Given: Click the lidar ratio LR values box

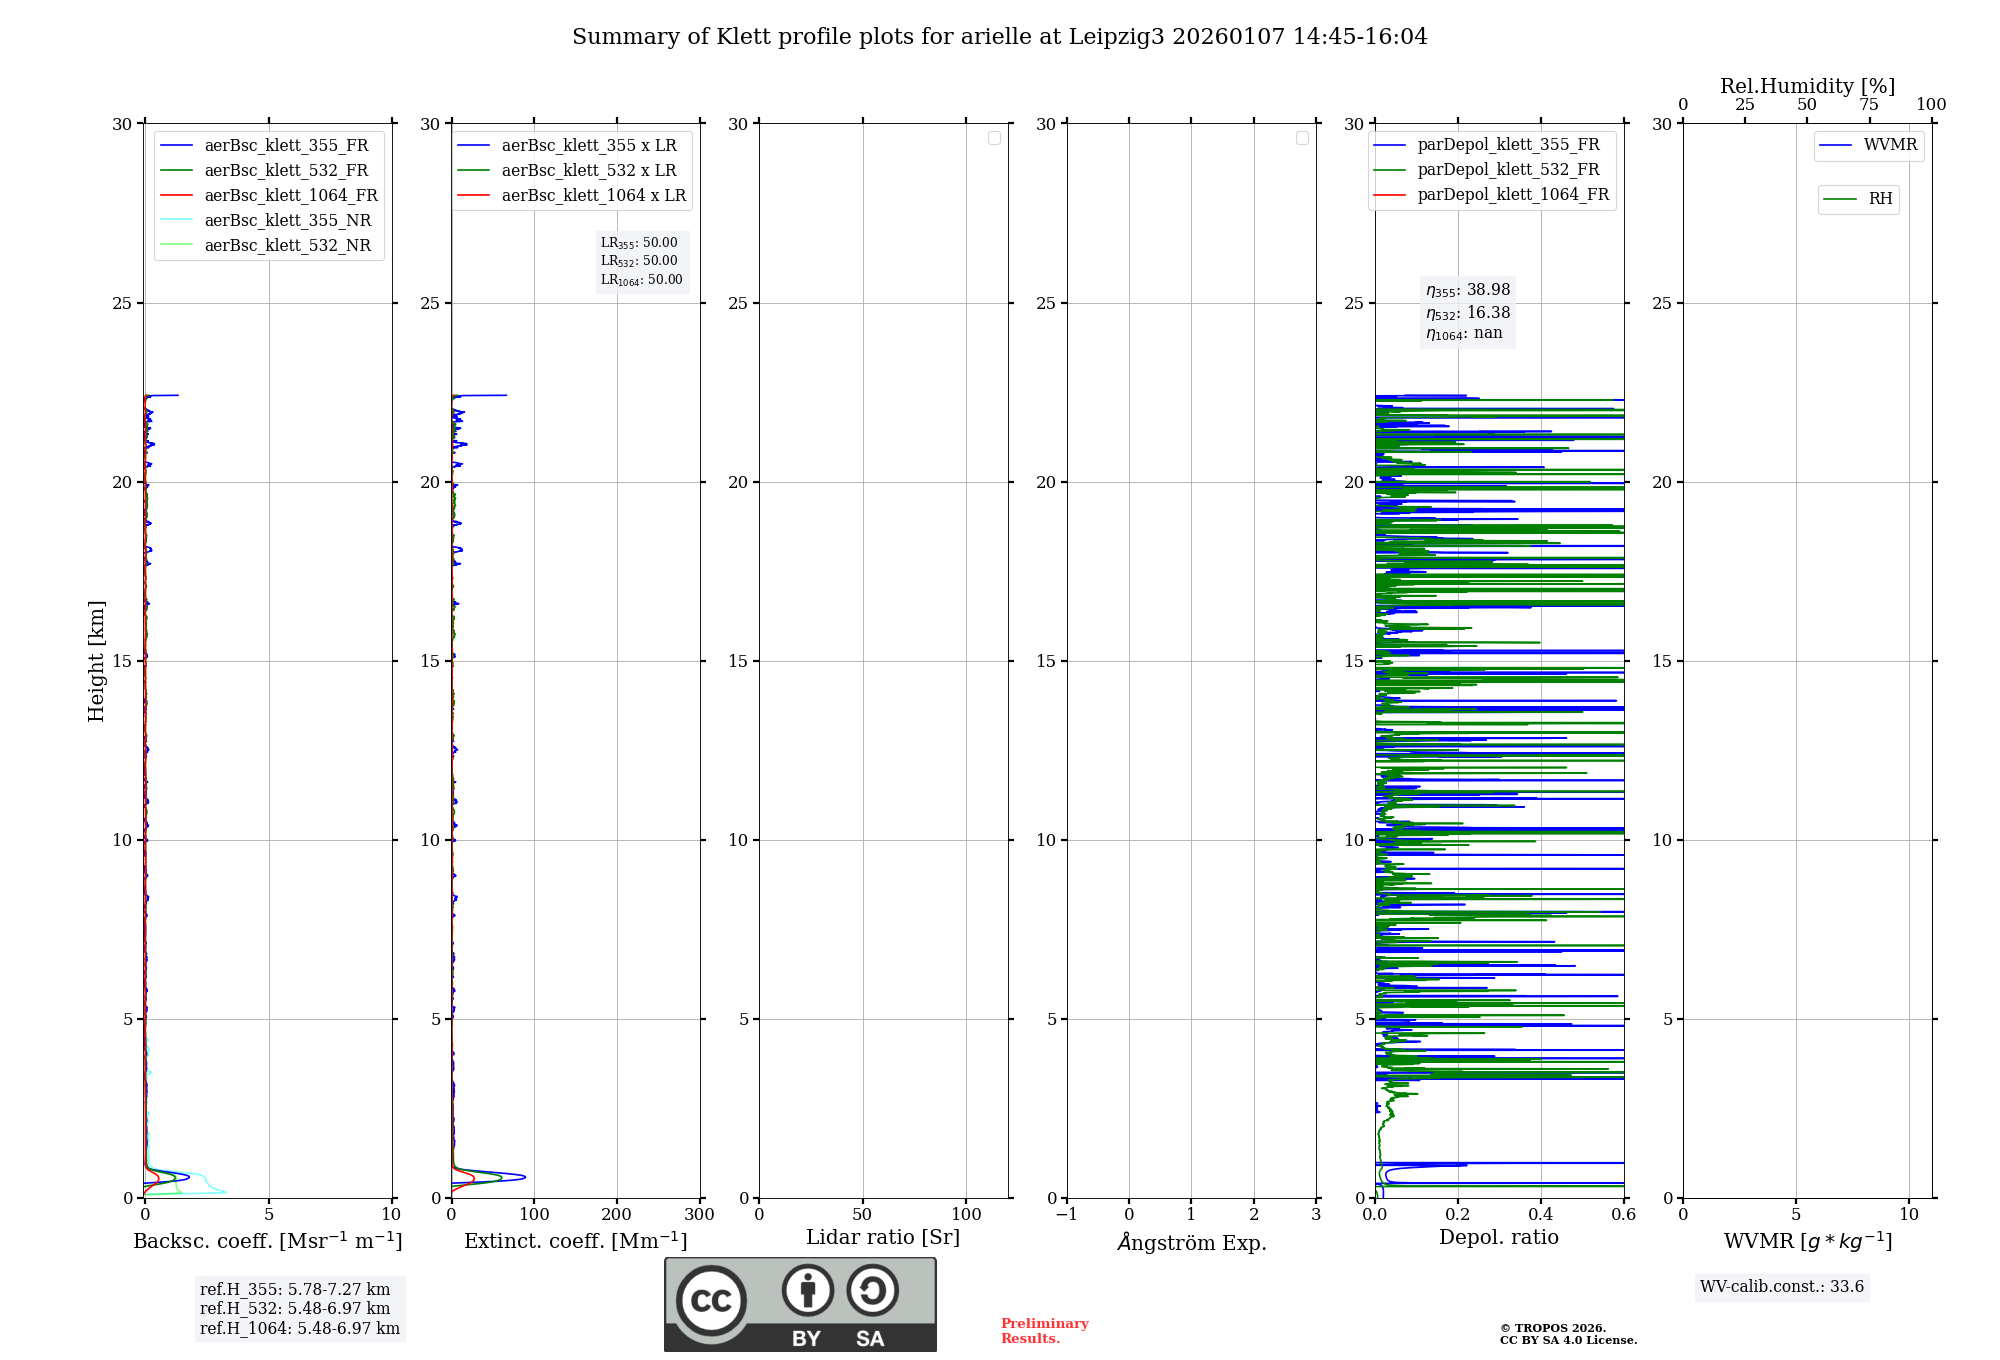Looking at the screenshot, I should (641, 261).
